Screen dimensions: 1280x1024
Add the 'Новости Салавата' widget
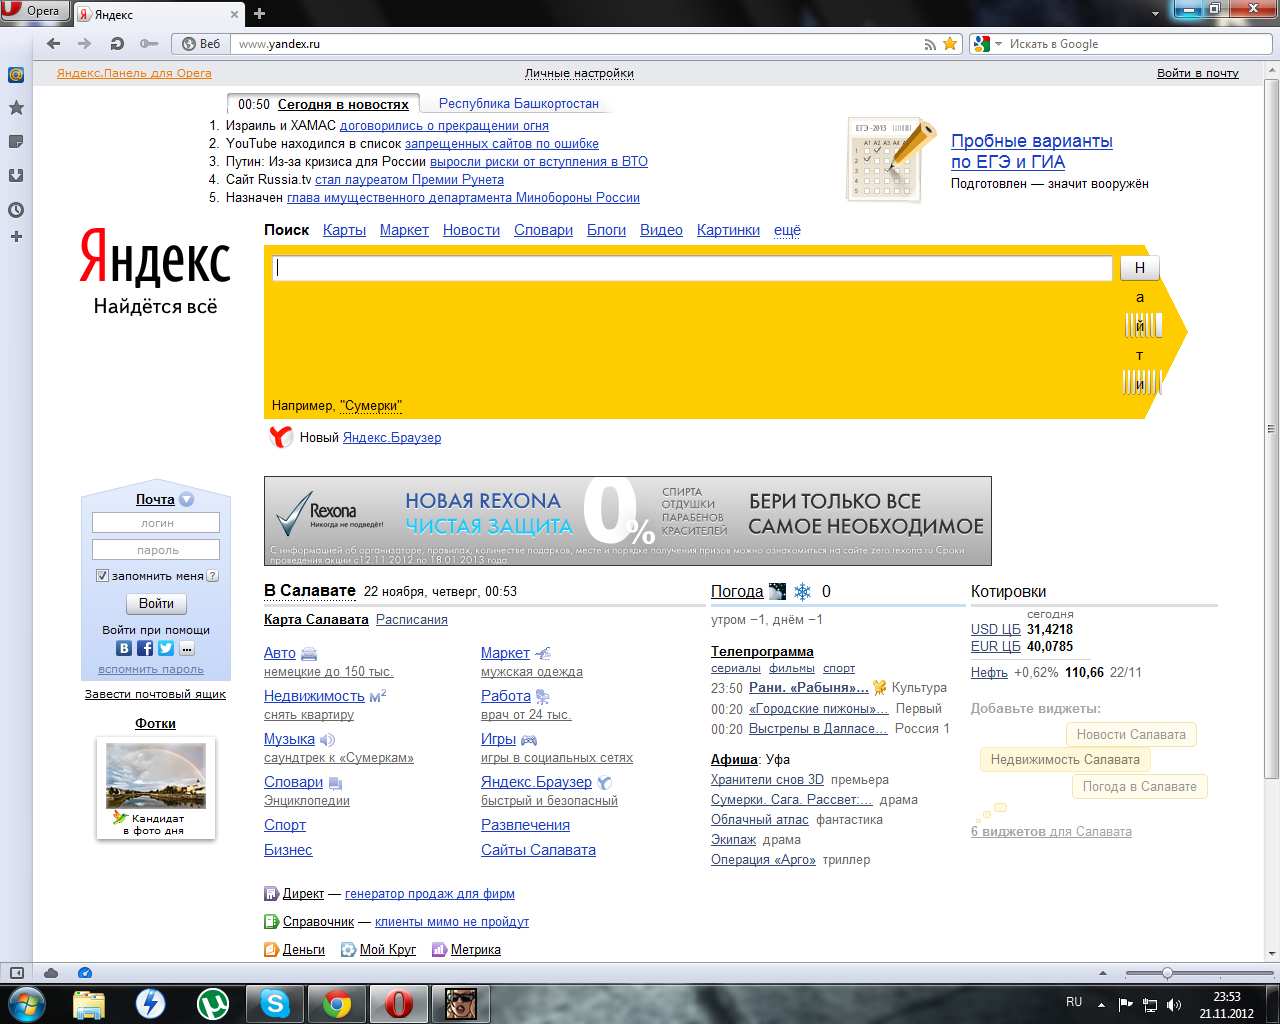click(x=1131, y=734)
